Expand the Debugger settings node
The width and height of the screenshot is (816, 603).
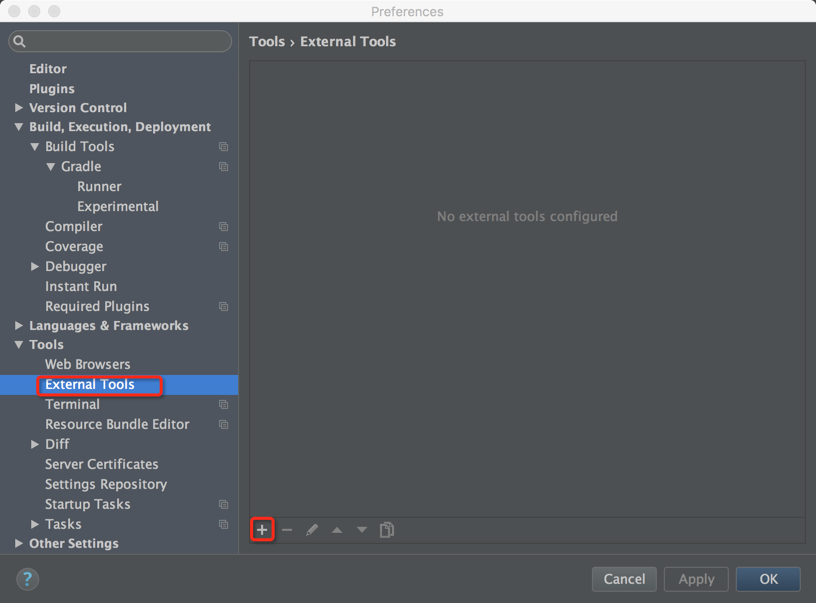click(35, 267)
